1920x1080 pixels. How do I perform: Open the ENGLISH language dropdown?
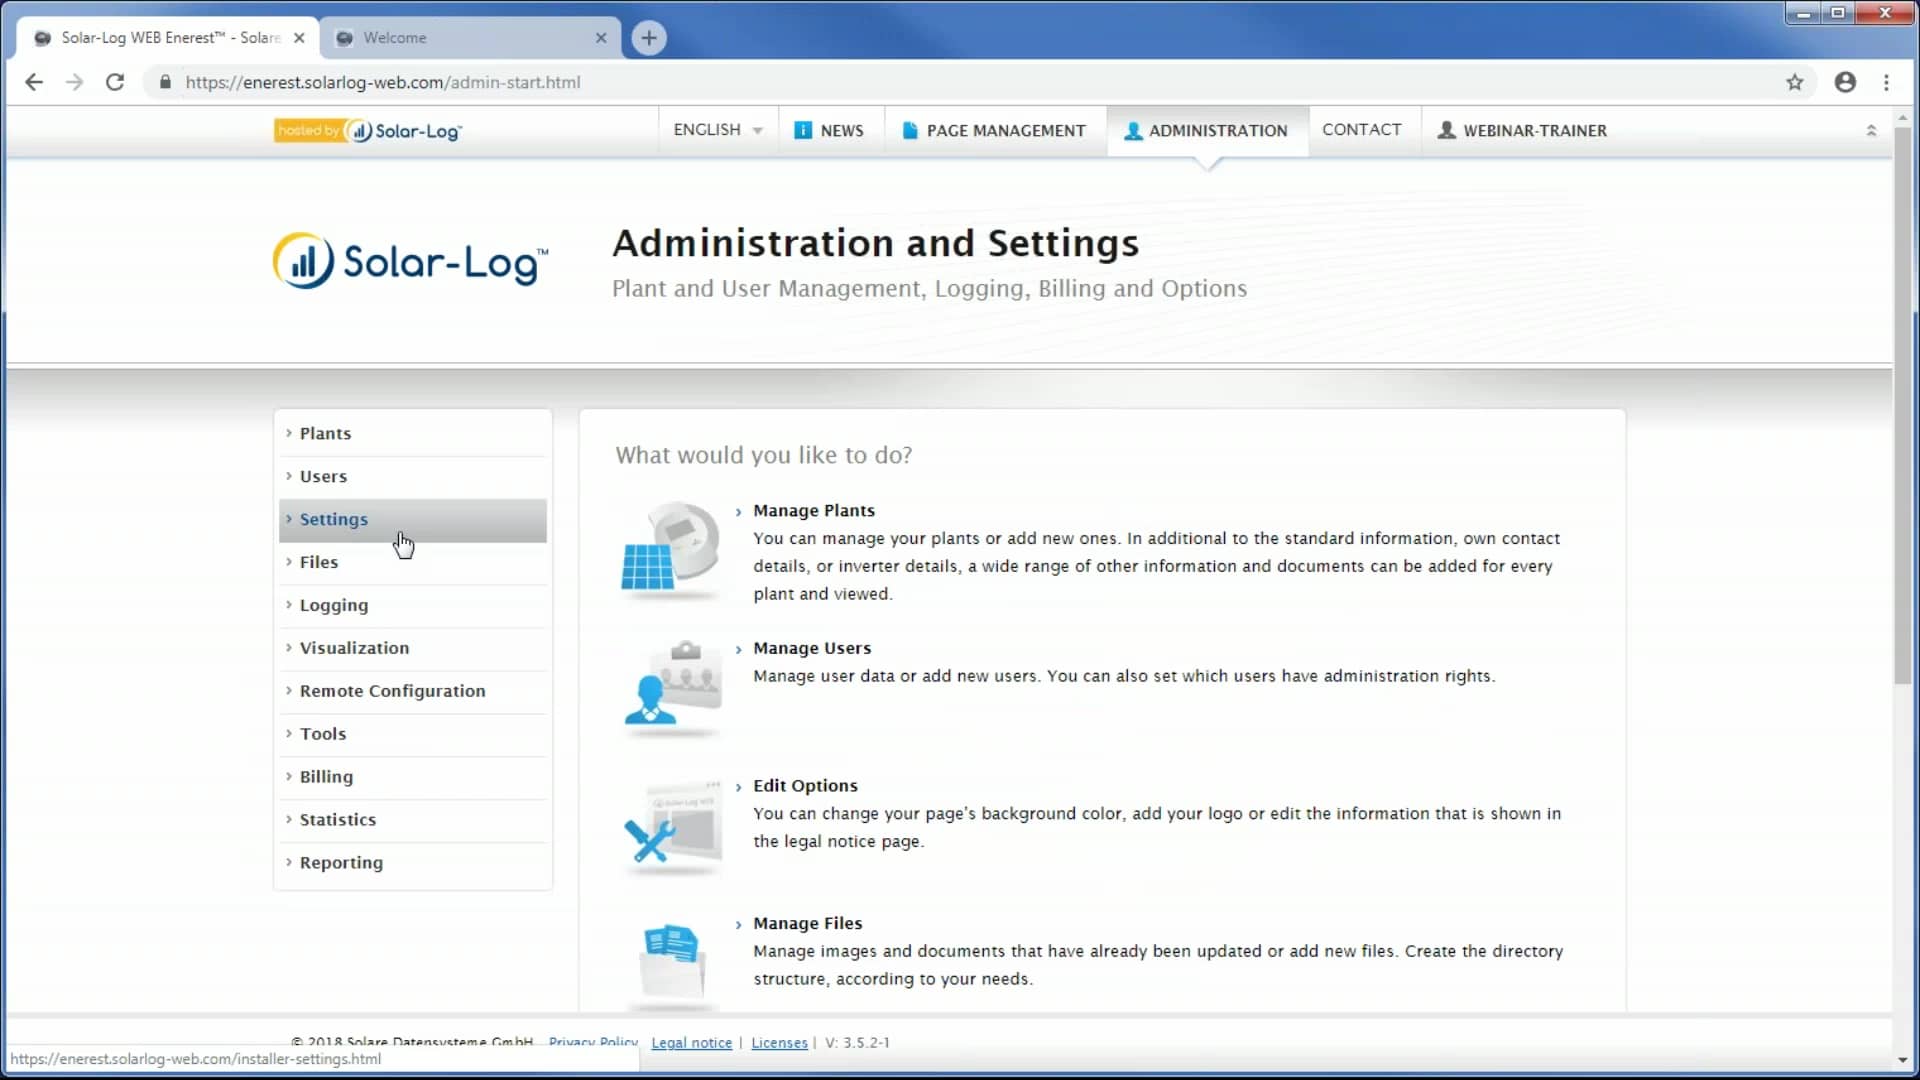(x=716, y=130)
